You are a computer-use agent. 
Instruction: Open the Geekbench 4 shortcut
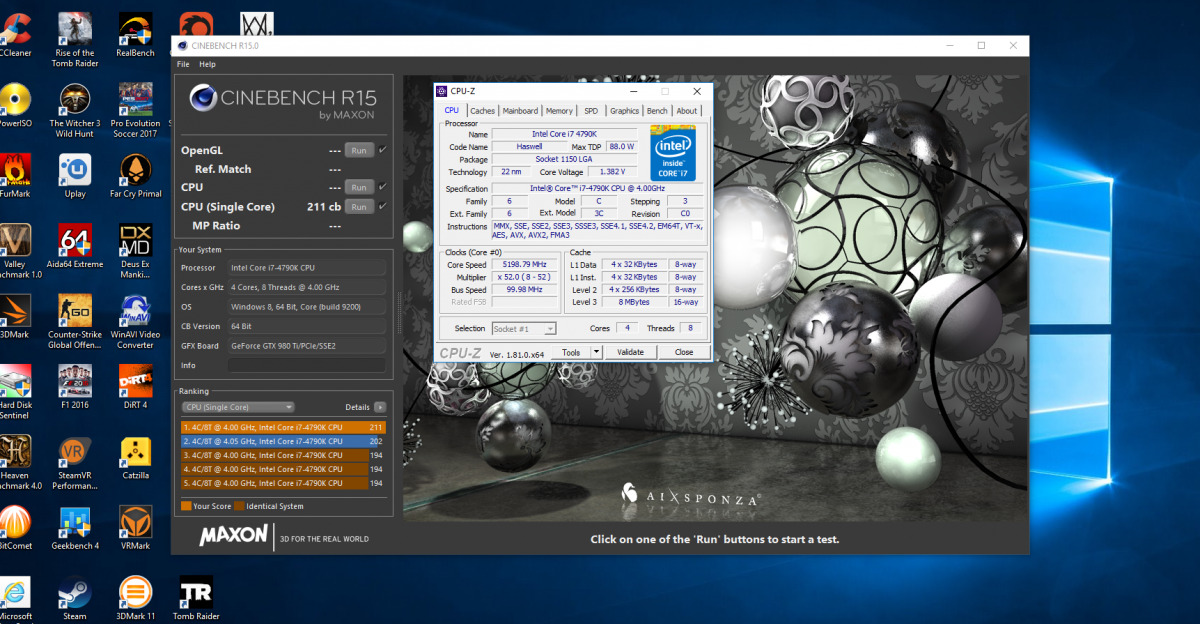coord(75,526)
